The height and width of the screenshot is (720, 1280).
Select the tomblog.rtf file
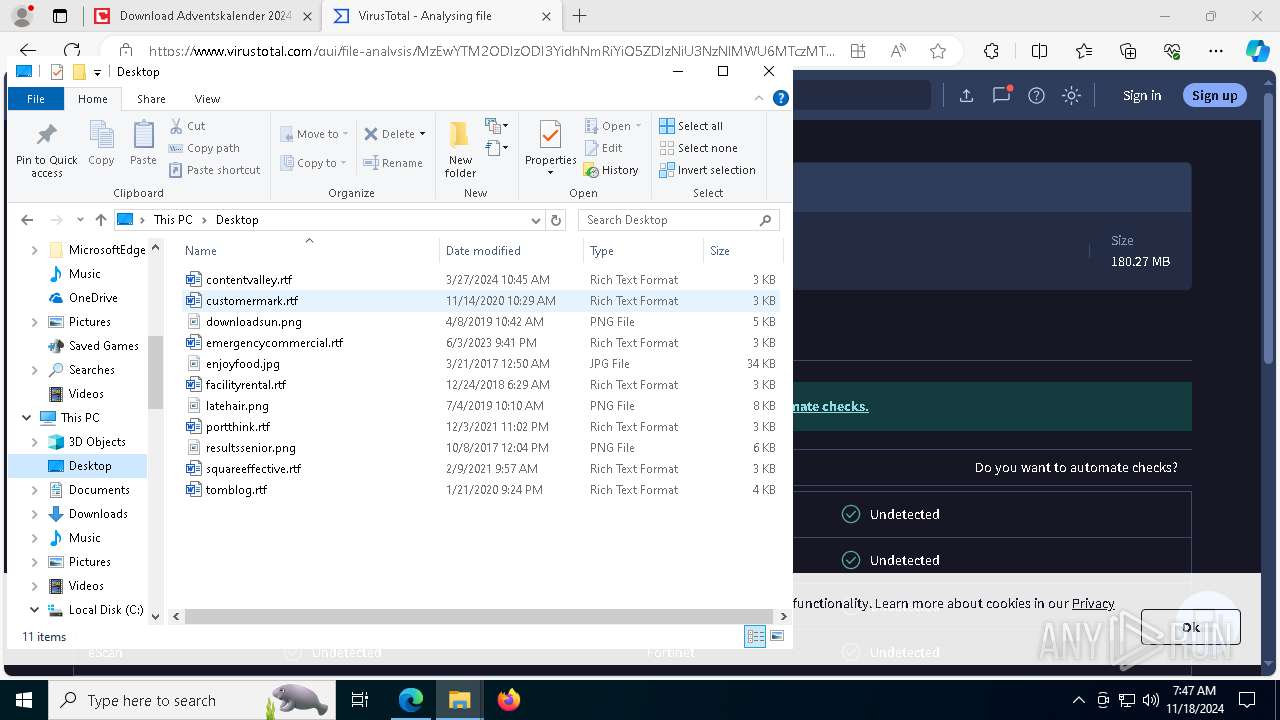pos(236,490)
